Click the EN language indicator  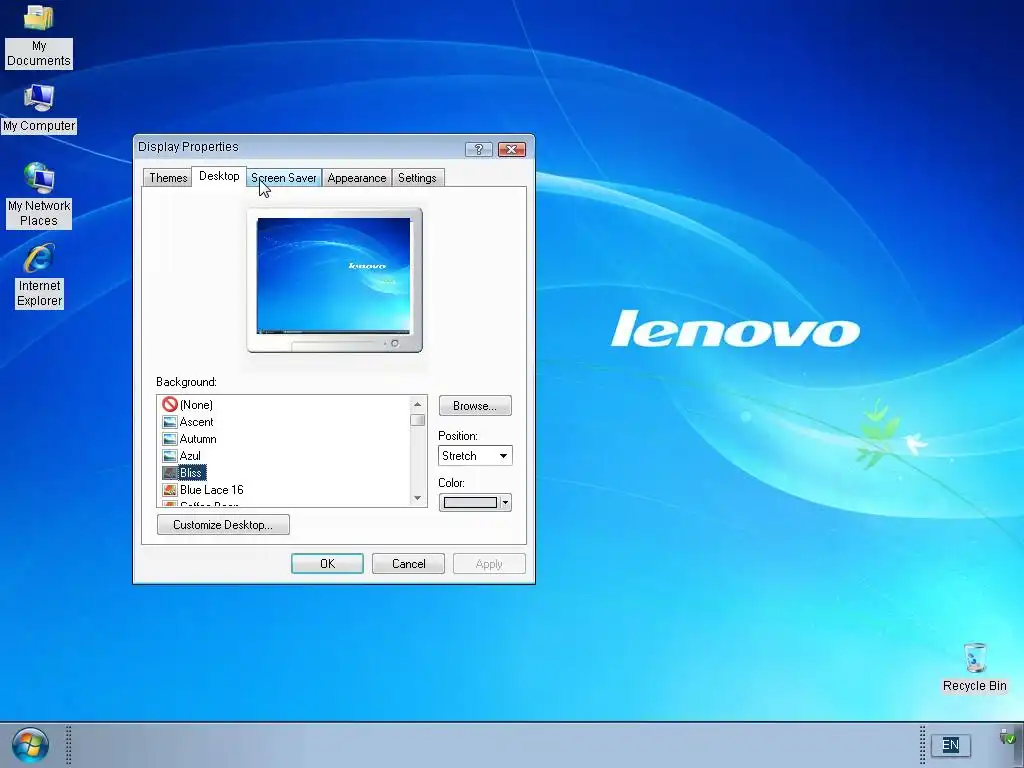click(950, 744)
